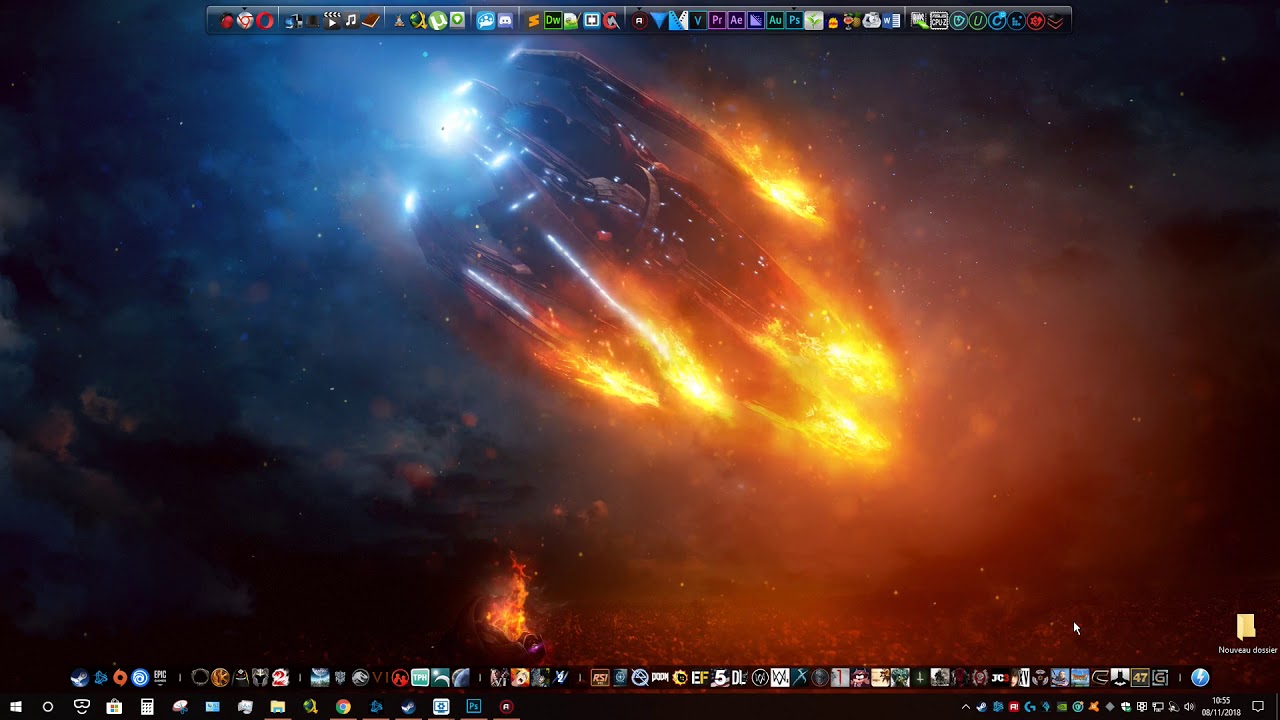Launch Steam from the game dock
Image resolution: width=1280 pixels, height=720 pixels.
click(x=80, y=678)
